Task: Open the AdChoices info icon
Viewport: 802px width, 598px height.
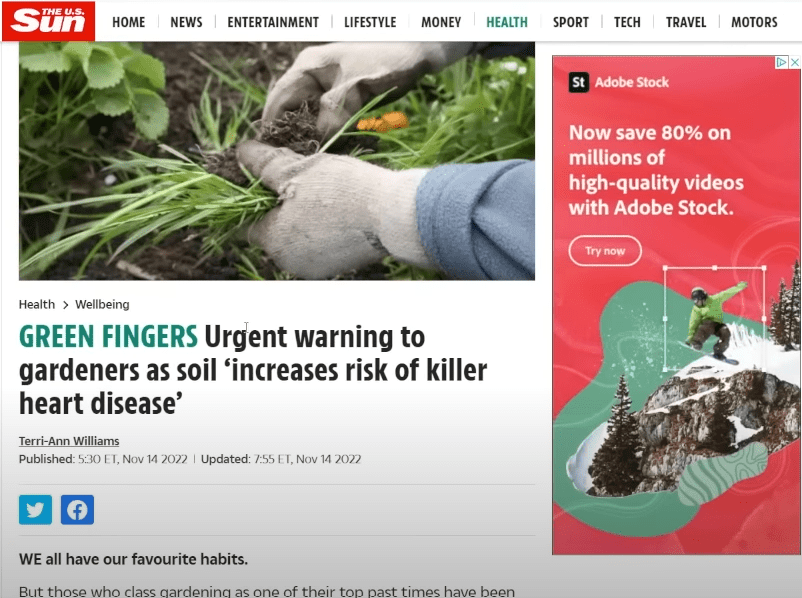Action: click(x=782, y=62)
